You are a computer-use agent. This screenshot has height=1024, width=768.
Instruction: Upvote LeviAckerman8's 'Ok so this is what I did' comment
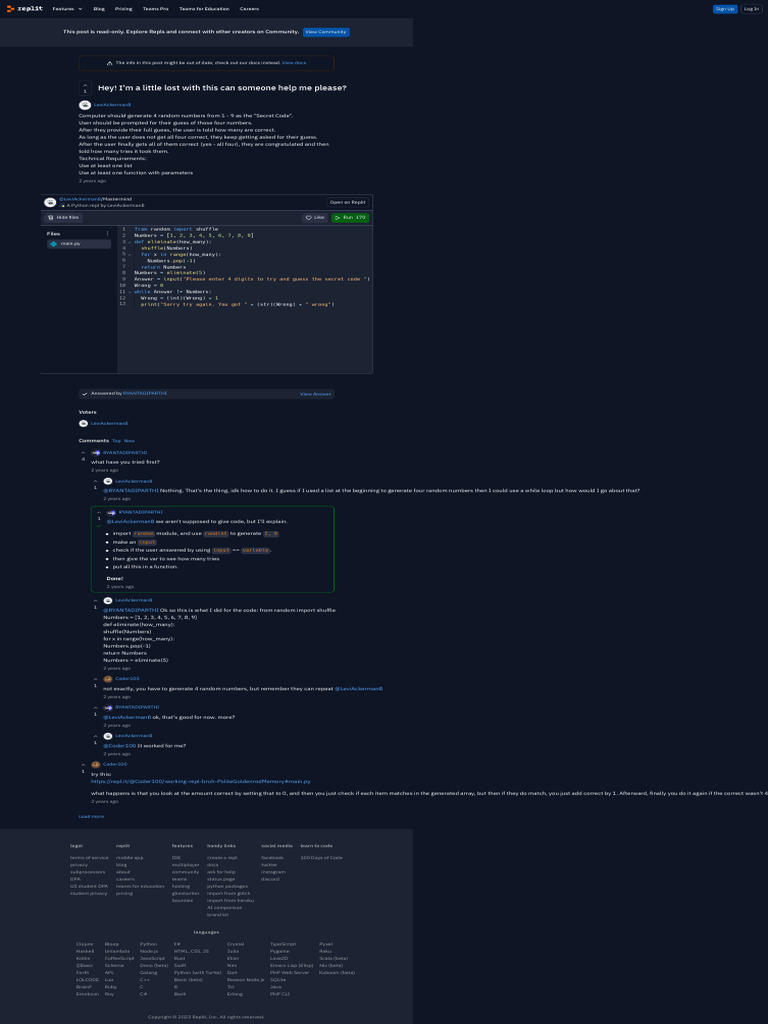(x=95, y=600)
